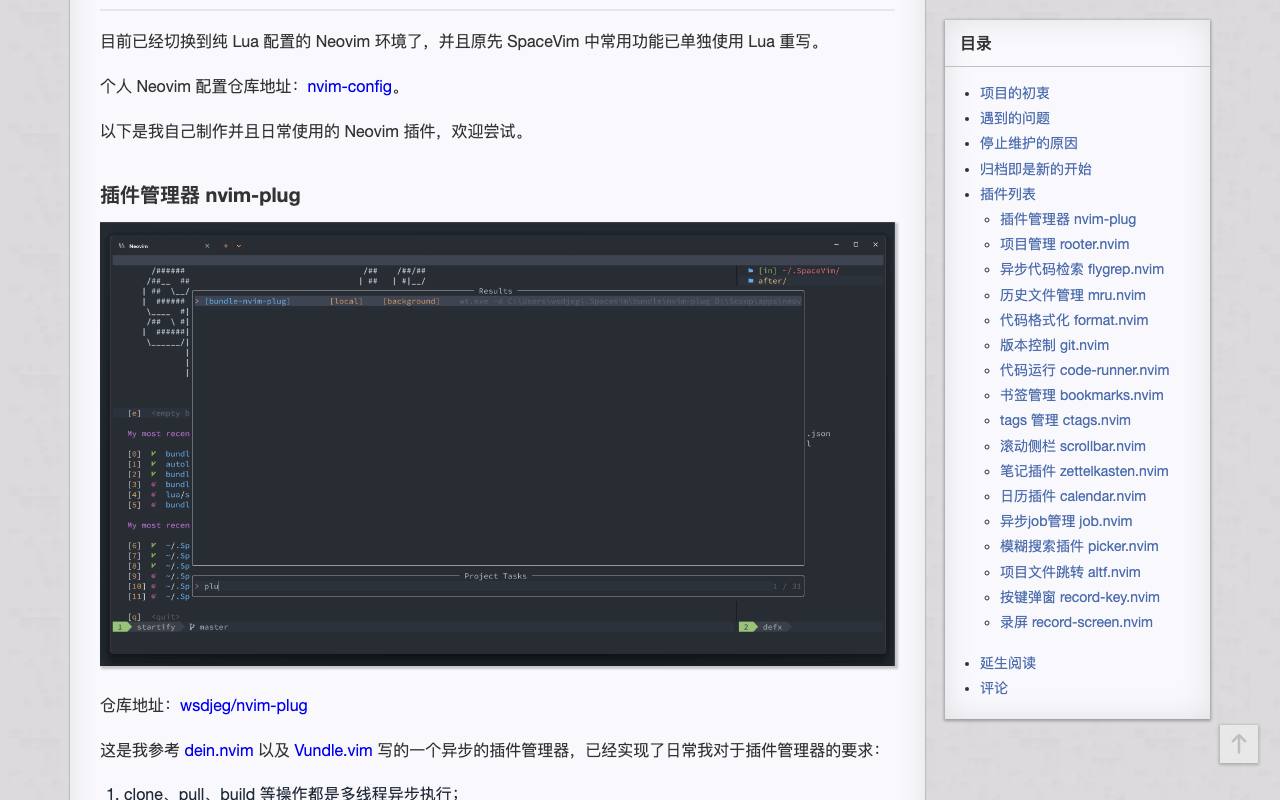Jump to 项目的初衷 in table of contents
Screen dimensions: 1280x800
click(1014, 93)
